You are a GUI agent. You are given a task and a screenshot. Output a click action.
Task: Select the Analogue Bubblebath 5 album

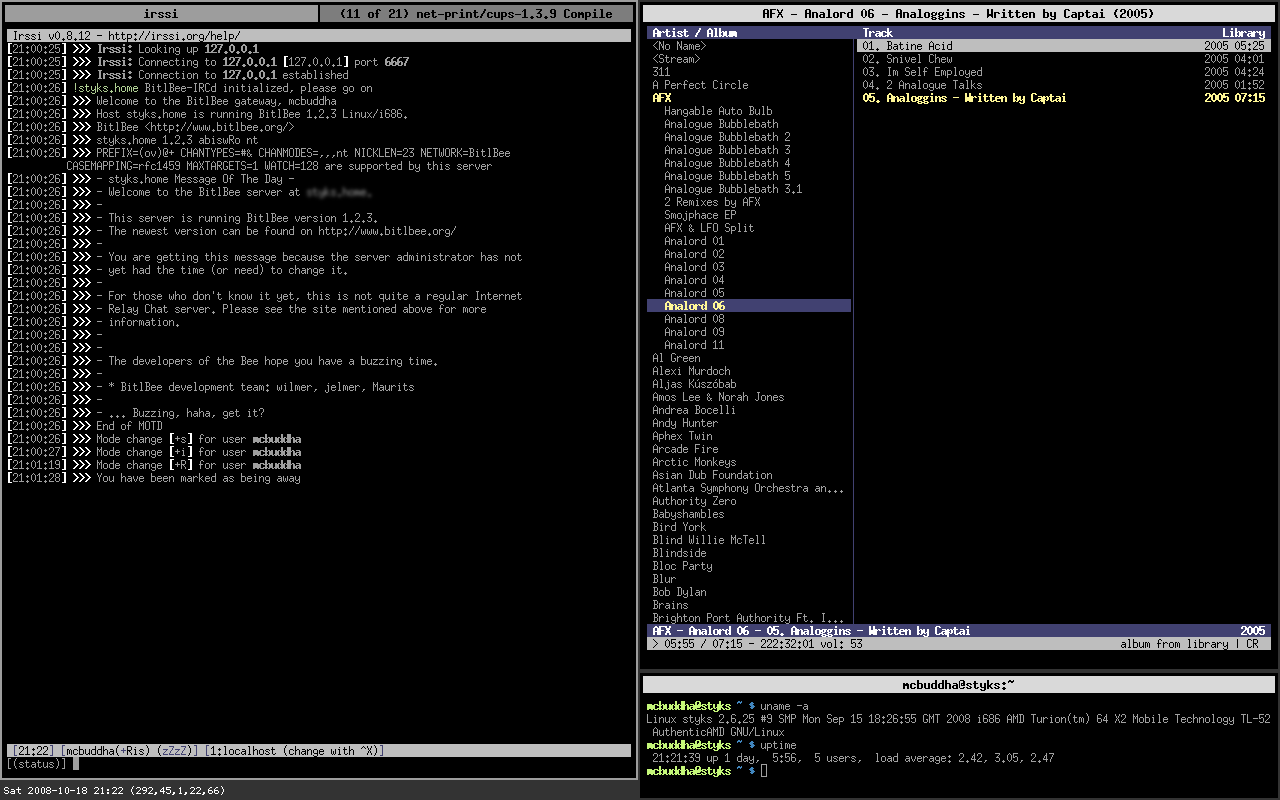pyautogui.click(x=727, y=176)
